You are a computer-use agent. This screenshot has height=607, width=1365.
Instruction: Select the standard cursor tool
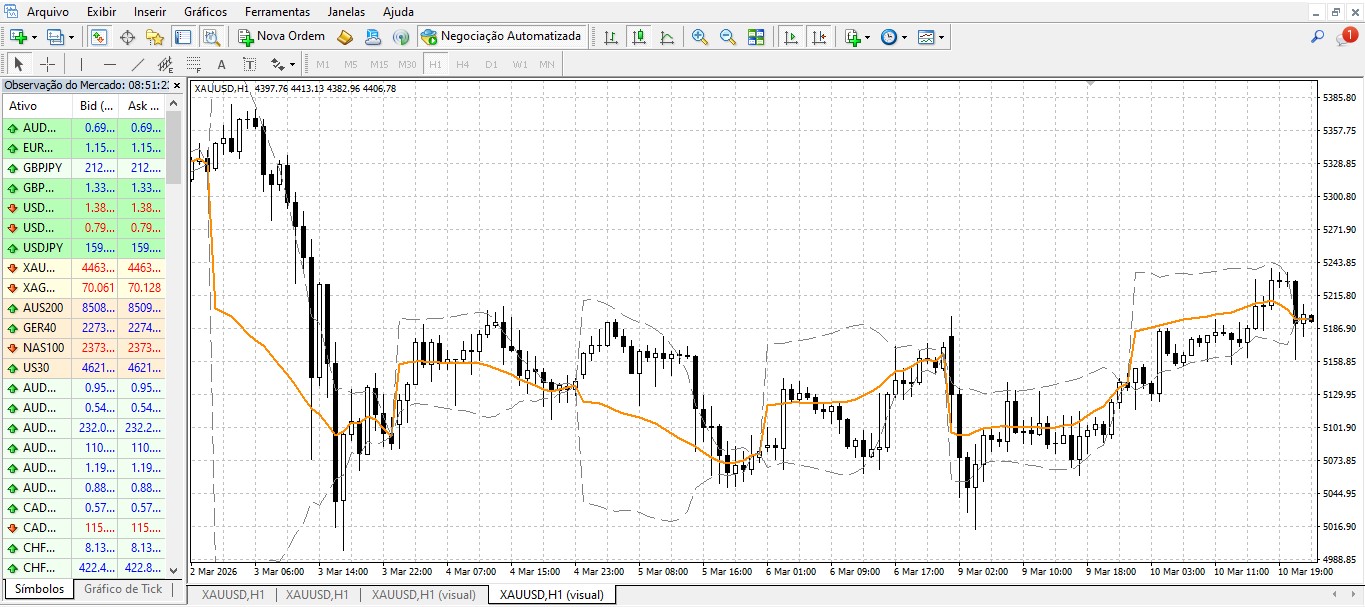click(x=19, y=64)
